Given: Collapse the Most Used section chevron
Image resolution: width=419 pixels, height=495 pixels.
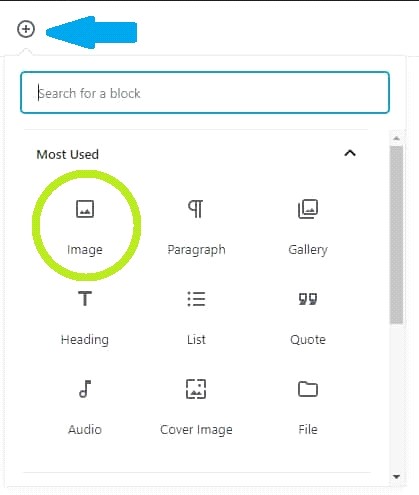Looking at the screenshot, I should (x=350, y=153).
